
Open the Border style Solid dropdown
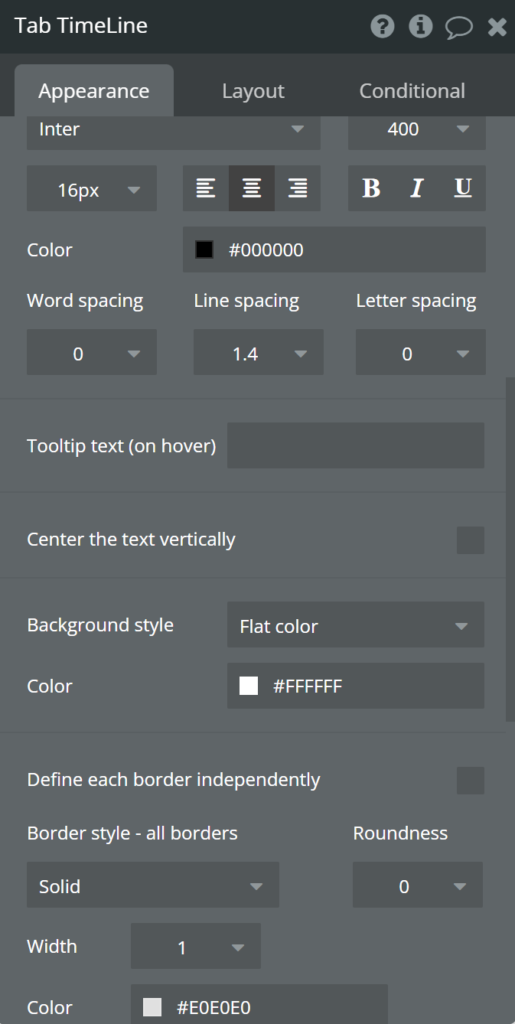(153, 885)
